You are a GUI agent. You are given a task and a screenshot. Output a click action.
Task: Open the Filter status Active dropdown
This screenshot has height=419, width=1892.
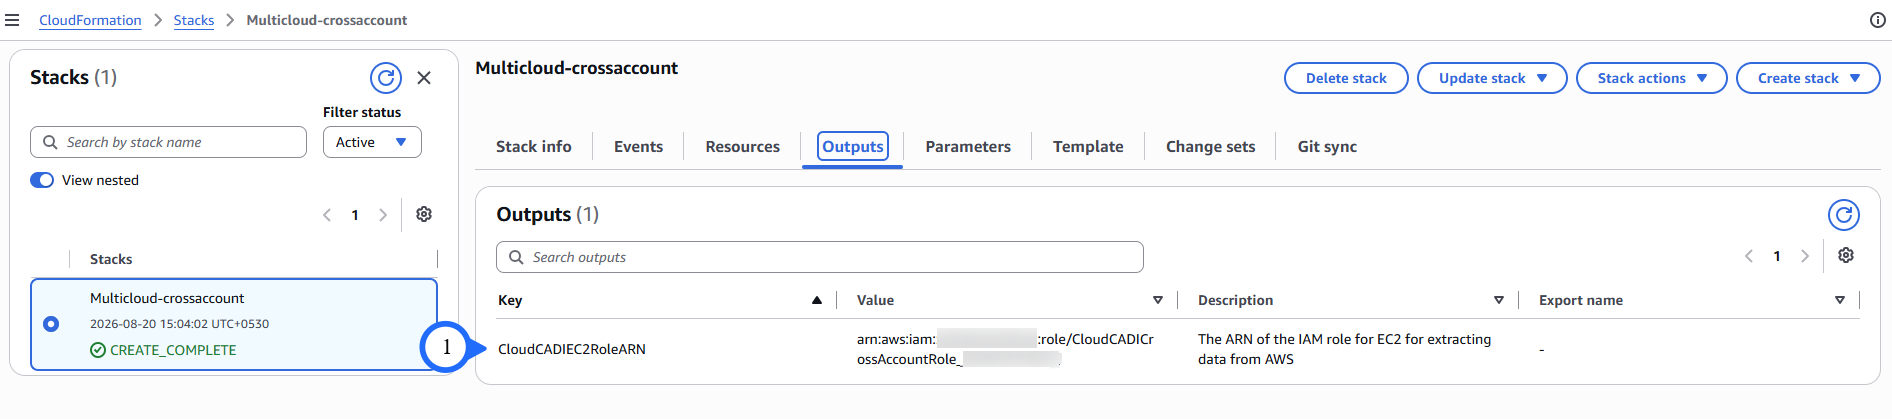372,142
